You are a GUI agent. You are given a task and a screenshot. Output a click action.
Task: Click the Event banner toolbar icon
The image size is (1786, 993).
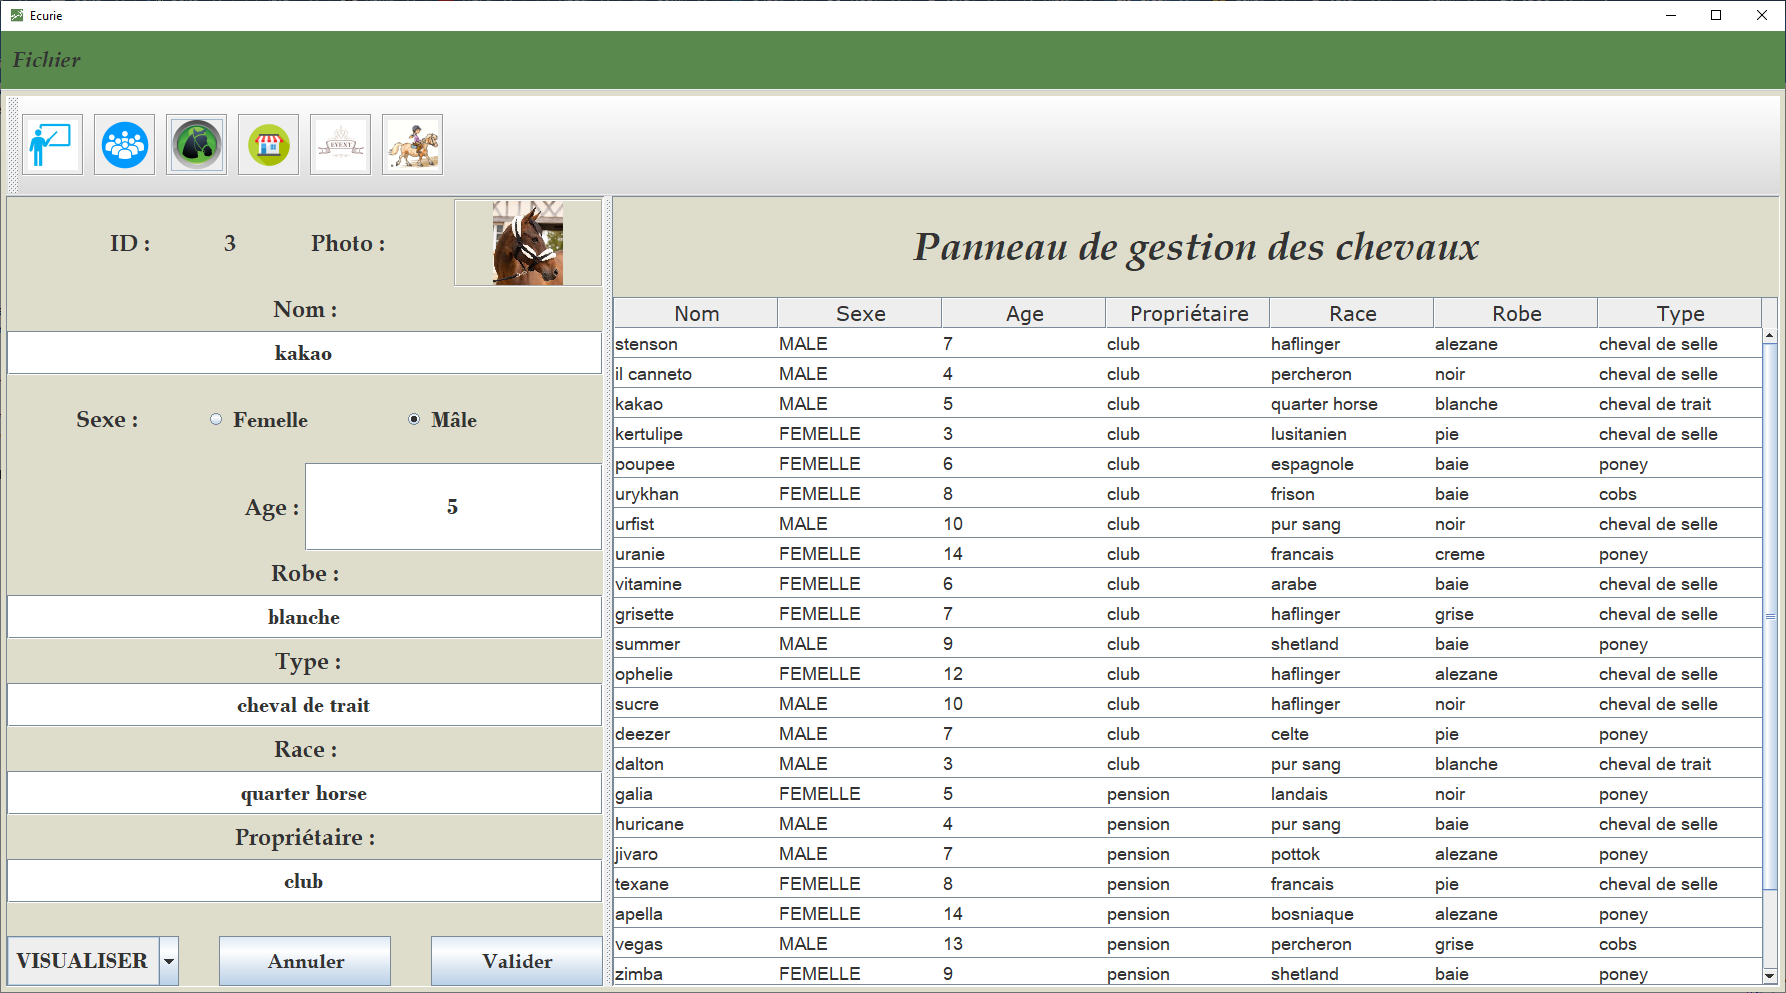click(340, 145)
